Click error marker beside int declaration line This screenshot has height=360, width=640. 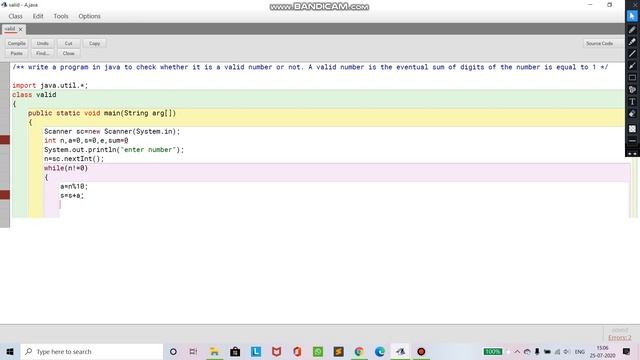[x=5, y=140]
